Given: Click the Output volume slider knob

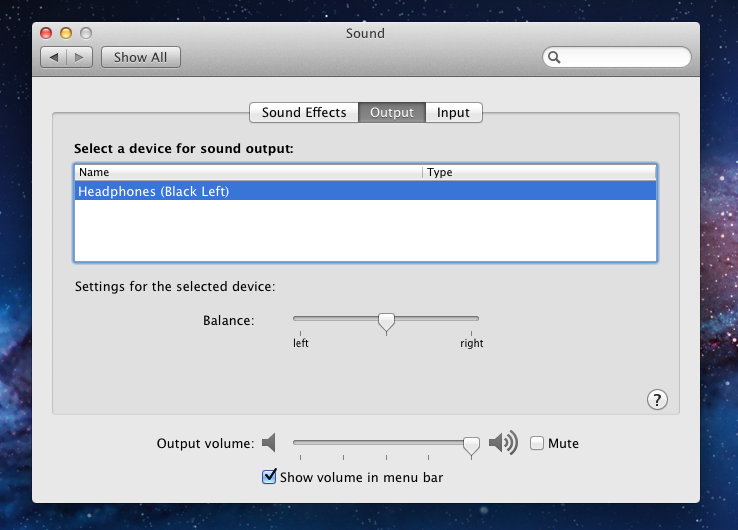Looking at the screenshot, I should [x=471, y=444].
